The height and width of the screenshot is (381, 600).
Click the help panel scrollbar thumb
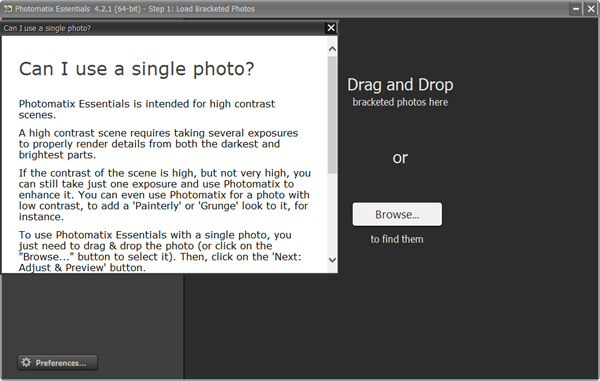click(332, 114)
